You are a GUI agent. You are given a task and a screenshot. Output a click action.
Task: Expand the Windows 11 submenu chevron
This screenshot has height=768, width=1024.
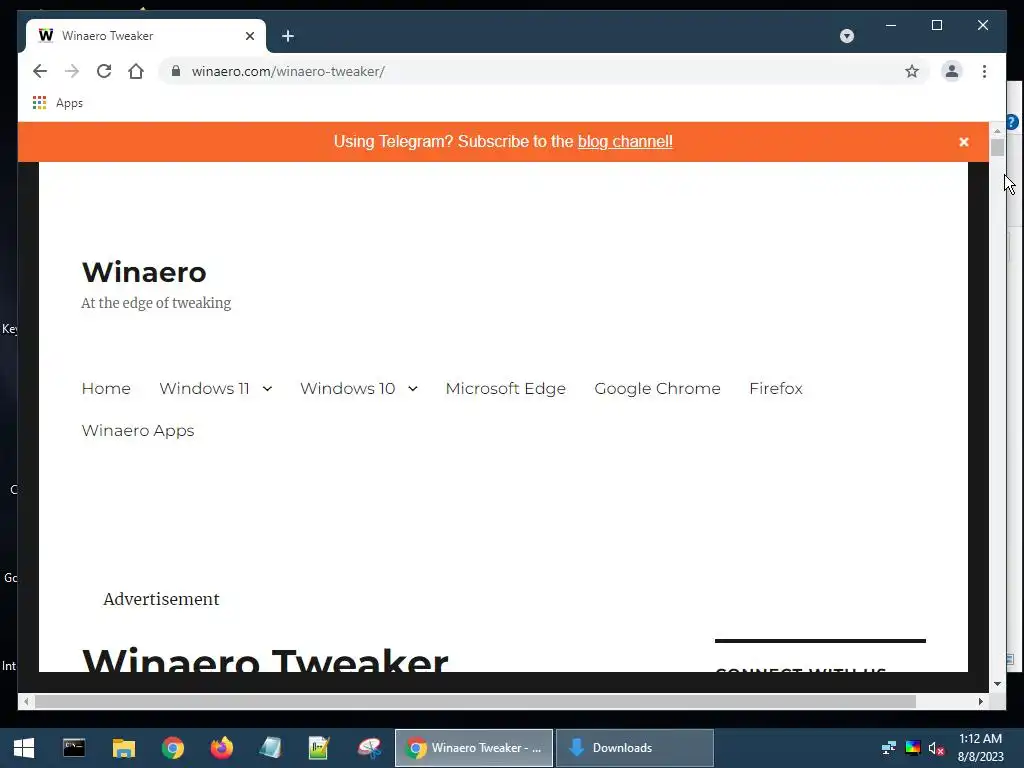coord(267,389)
